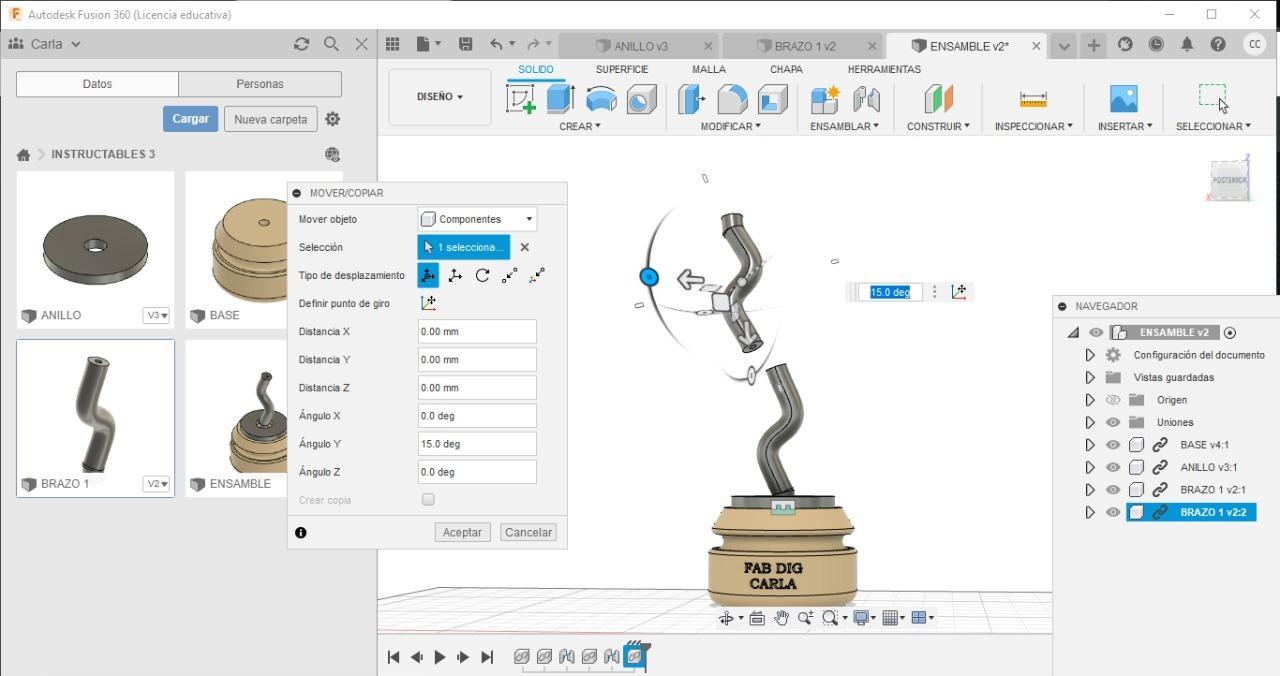
Task: Click the Insert image icon
Action: [x=1124, y=99]
